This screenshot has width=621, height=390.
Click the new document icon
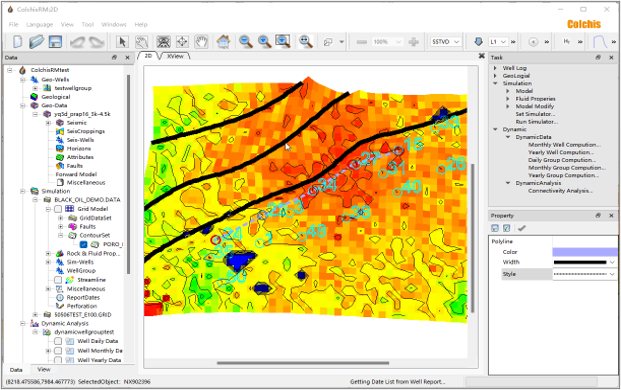18,42
